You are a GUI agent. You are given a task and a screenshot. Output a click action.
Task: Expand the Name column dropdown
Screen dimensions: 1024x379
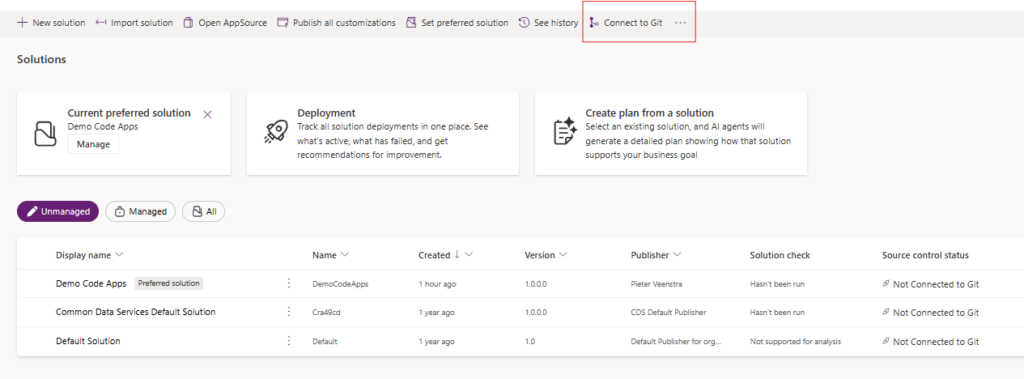(x=345, y=255)
